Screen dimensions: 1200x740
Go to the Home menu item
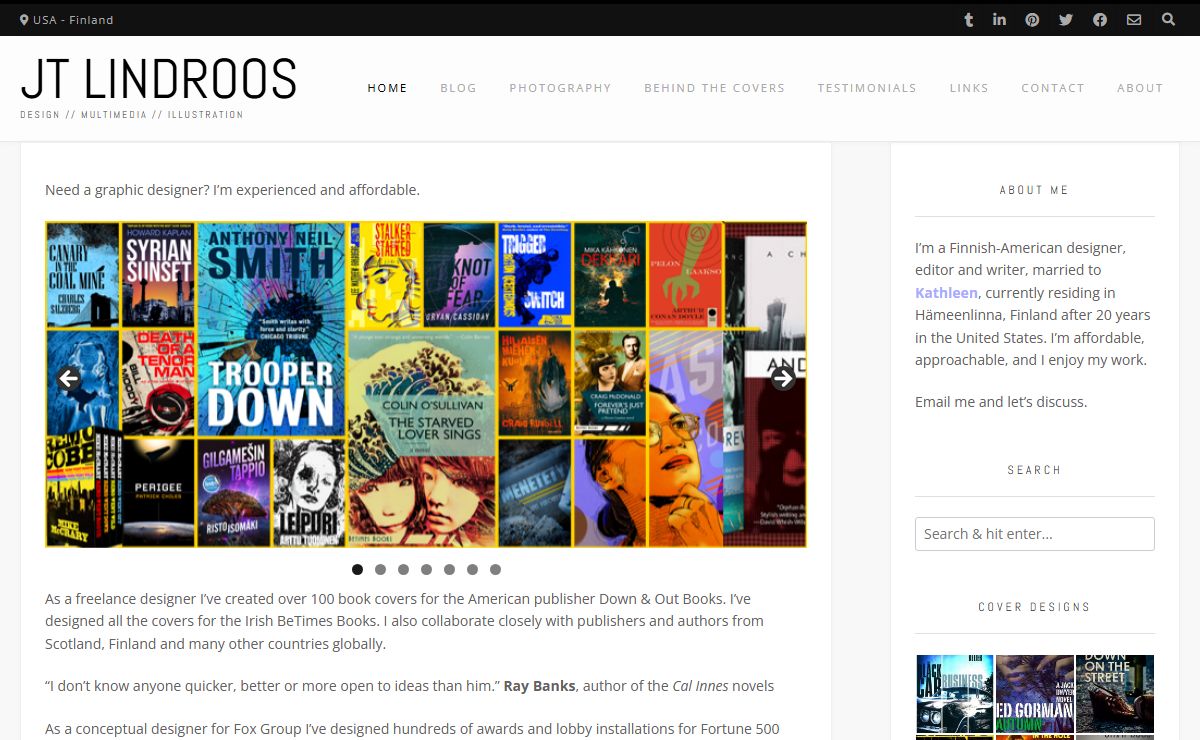click(387, 88)
